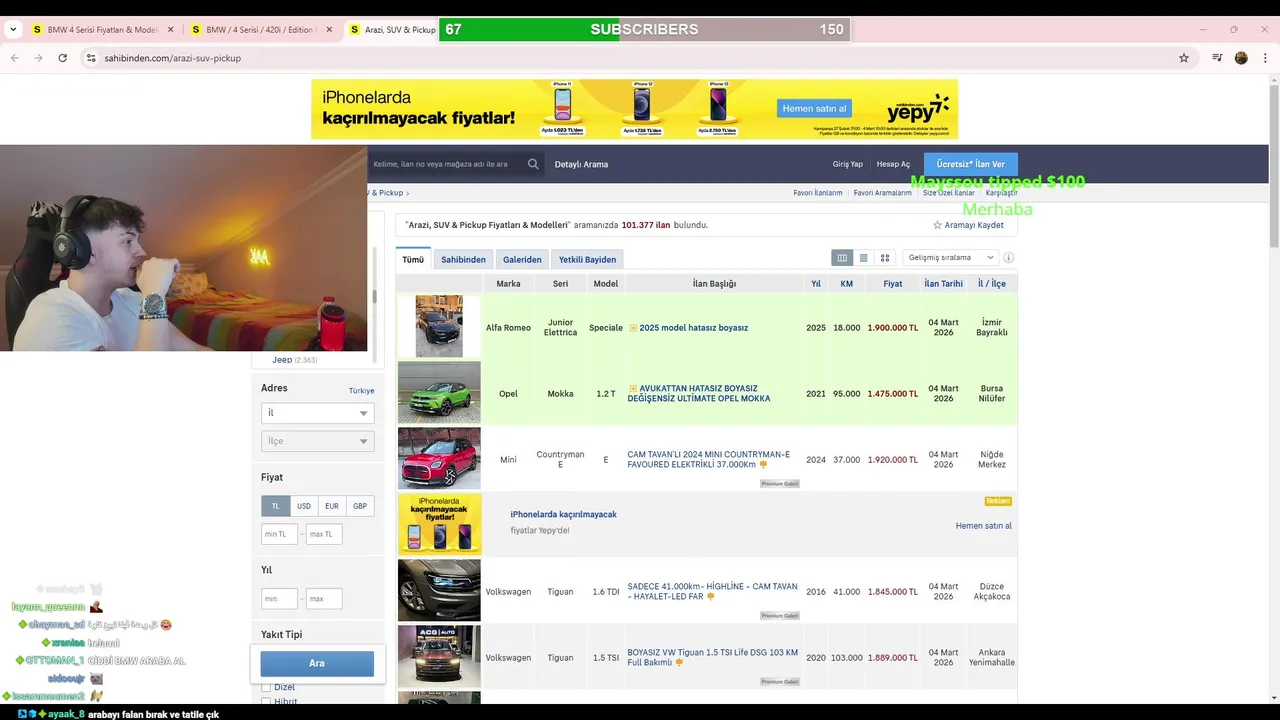Screen dimensions: 1280x720
Task: Switch to classic table view icon
Action: pyautogui.click(x=842, y=258)
